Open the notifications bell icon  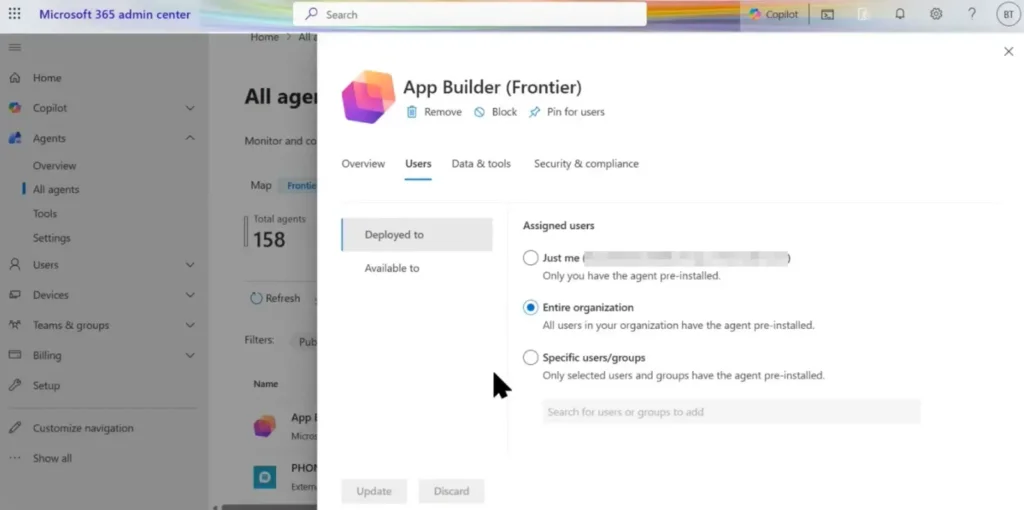coord(900,14)
